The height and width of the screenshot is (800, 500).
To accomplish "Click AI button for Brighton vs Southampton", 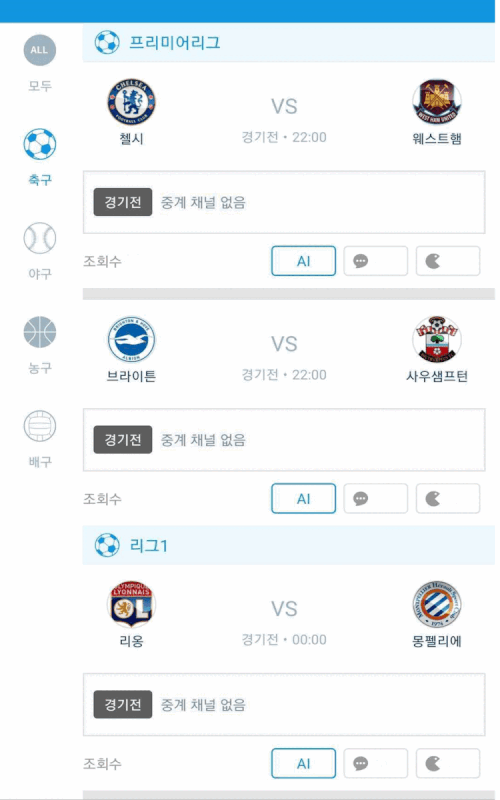I will pos(304,498).
